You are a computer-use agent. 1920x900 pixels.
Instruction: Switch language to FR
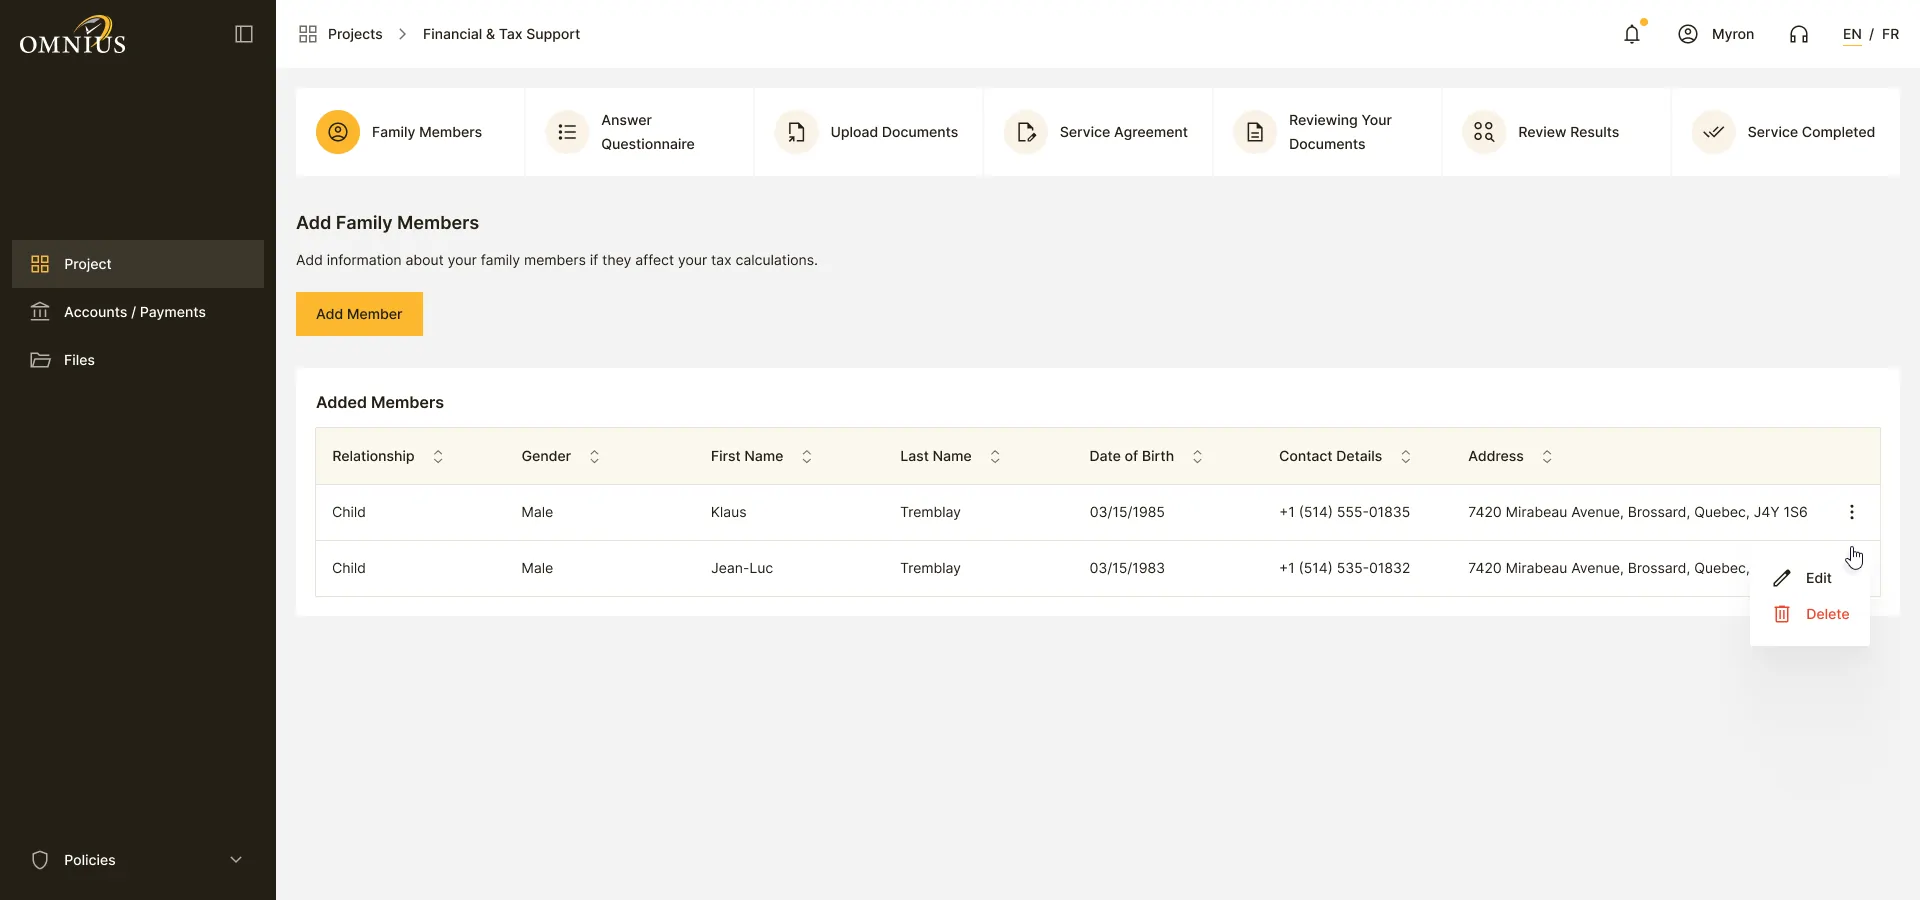[x=1890, y=34]
